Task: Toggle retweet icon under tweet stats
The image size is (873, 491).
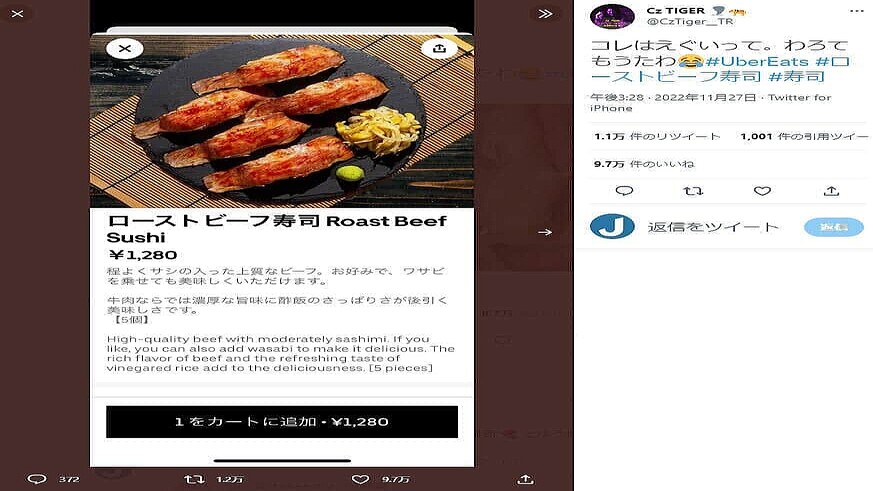Action: click(x=693, y=191)
